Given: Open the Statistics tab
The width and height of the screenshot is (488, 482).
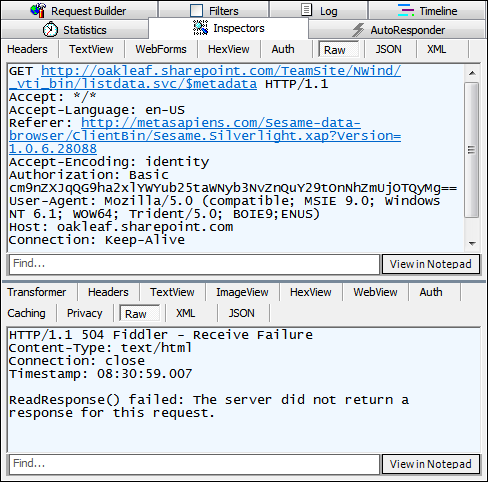Looking at the screenshot, I should pyautogui.click(x=75, y=29).
